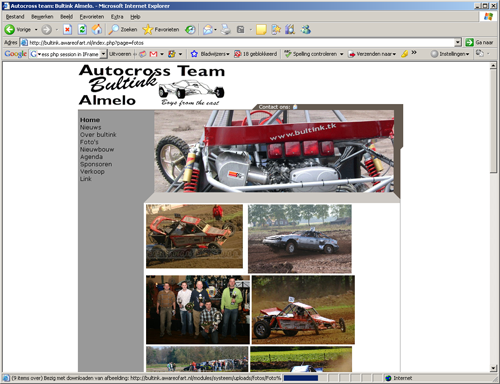The height and width of the screenshot is (384, 500).
Task: Open the group photo with trophies thumbnail
Action: pyautogui.click(x=198, y=310)
